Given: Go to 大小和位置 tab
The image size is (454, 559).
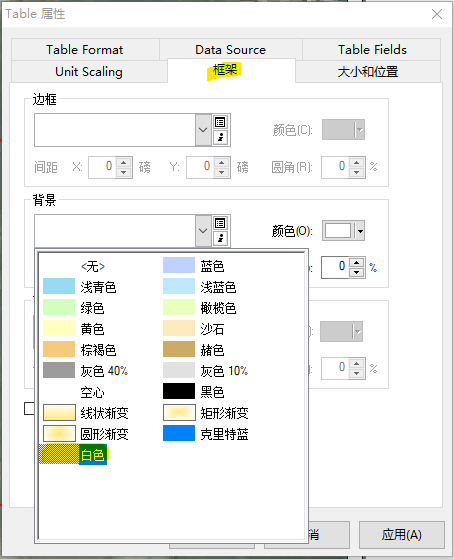Looking at the screenshot, I should point(368,72).
